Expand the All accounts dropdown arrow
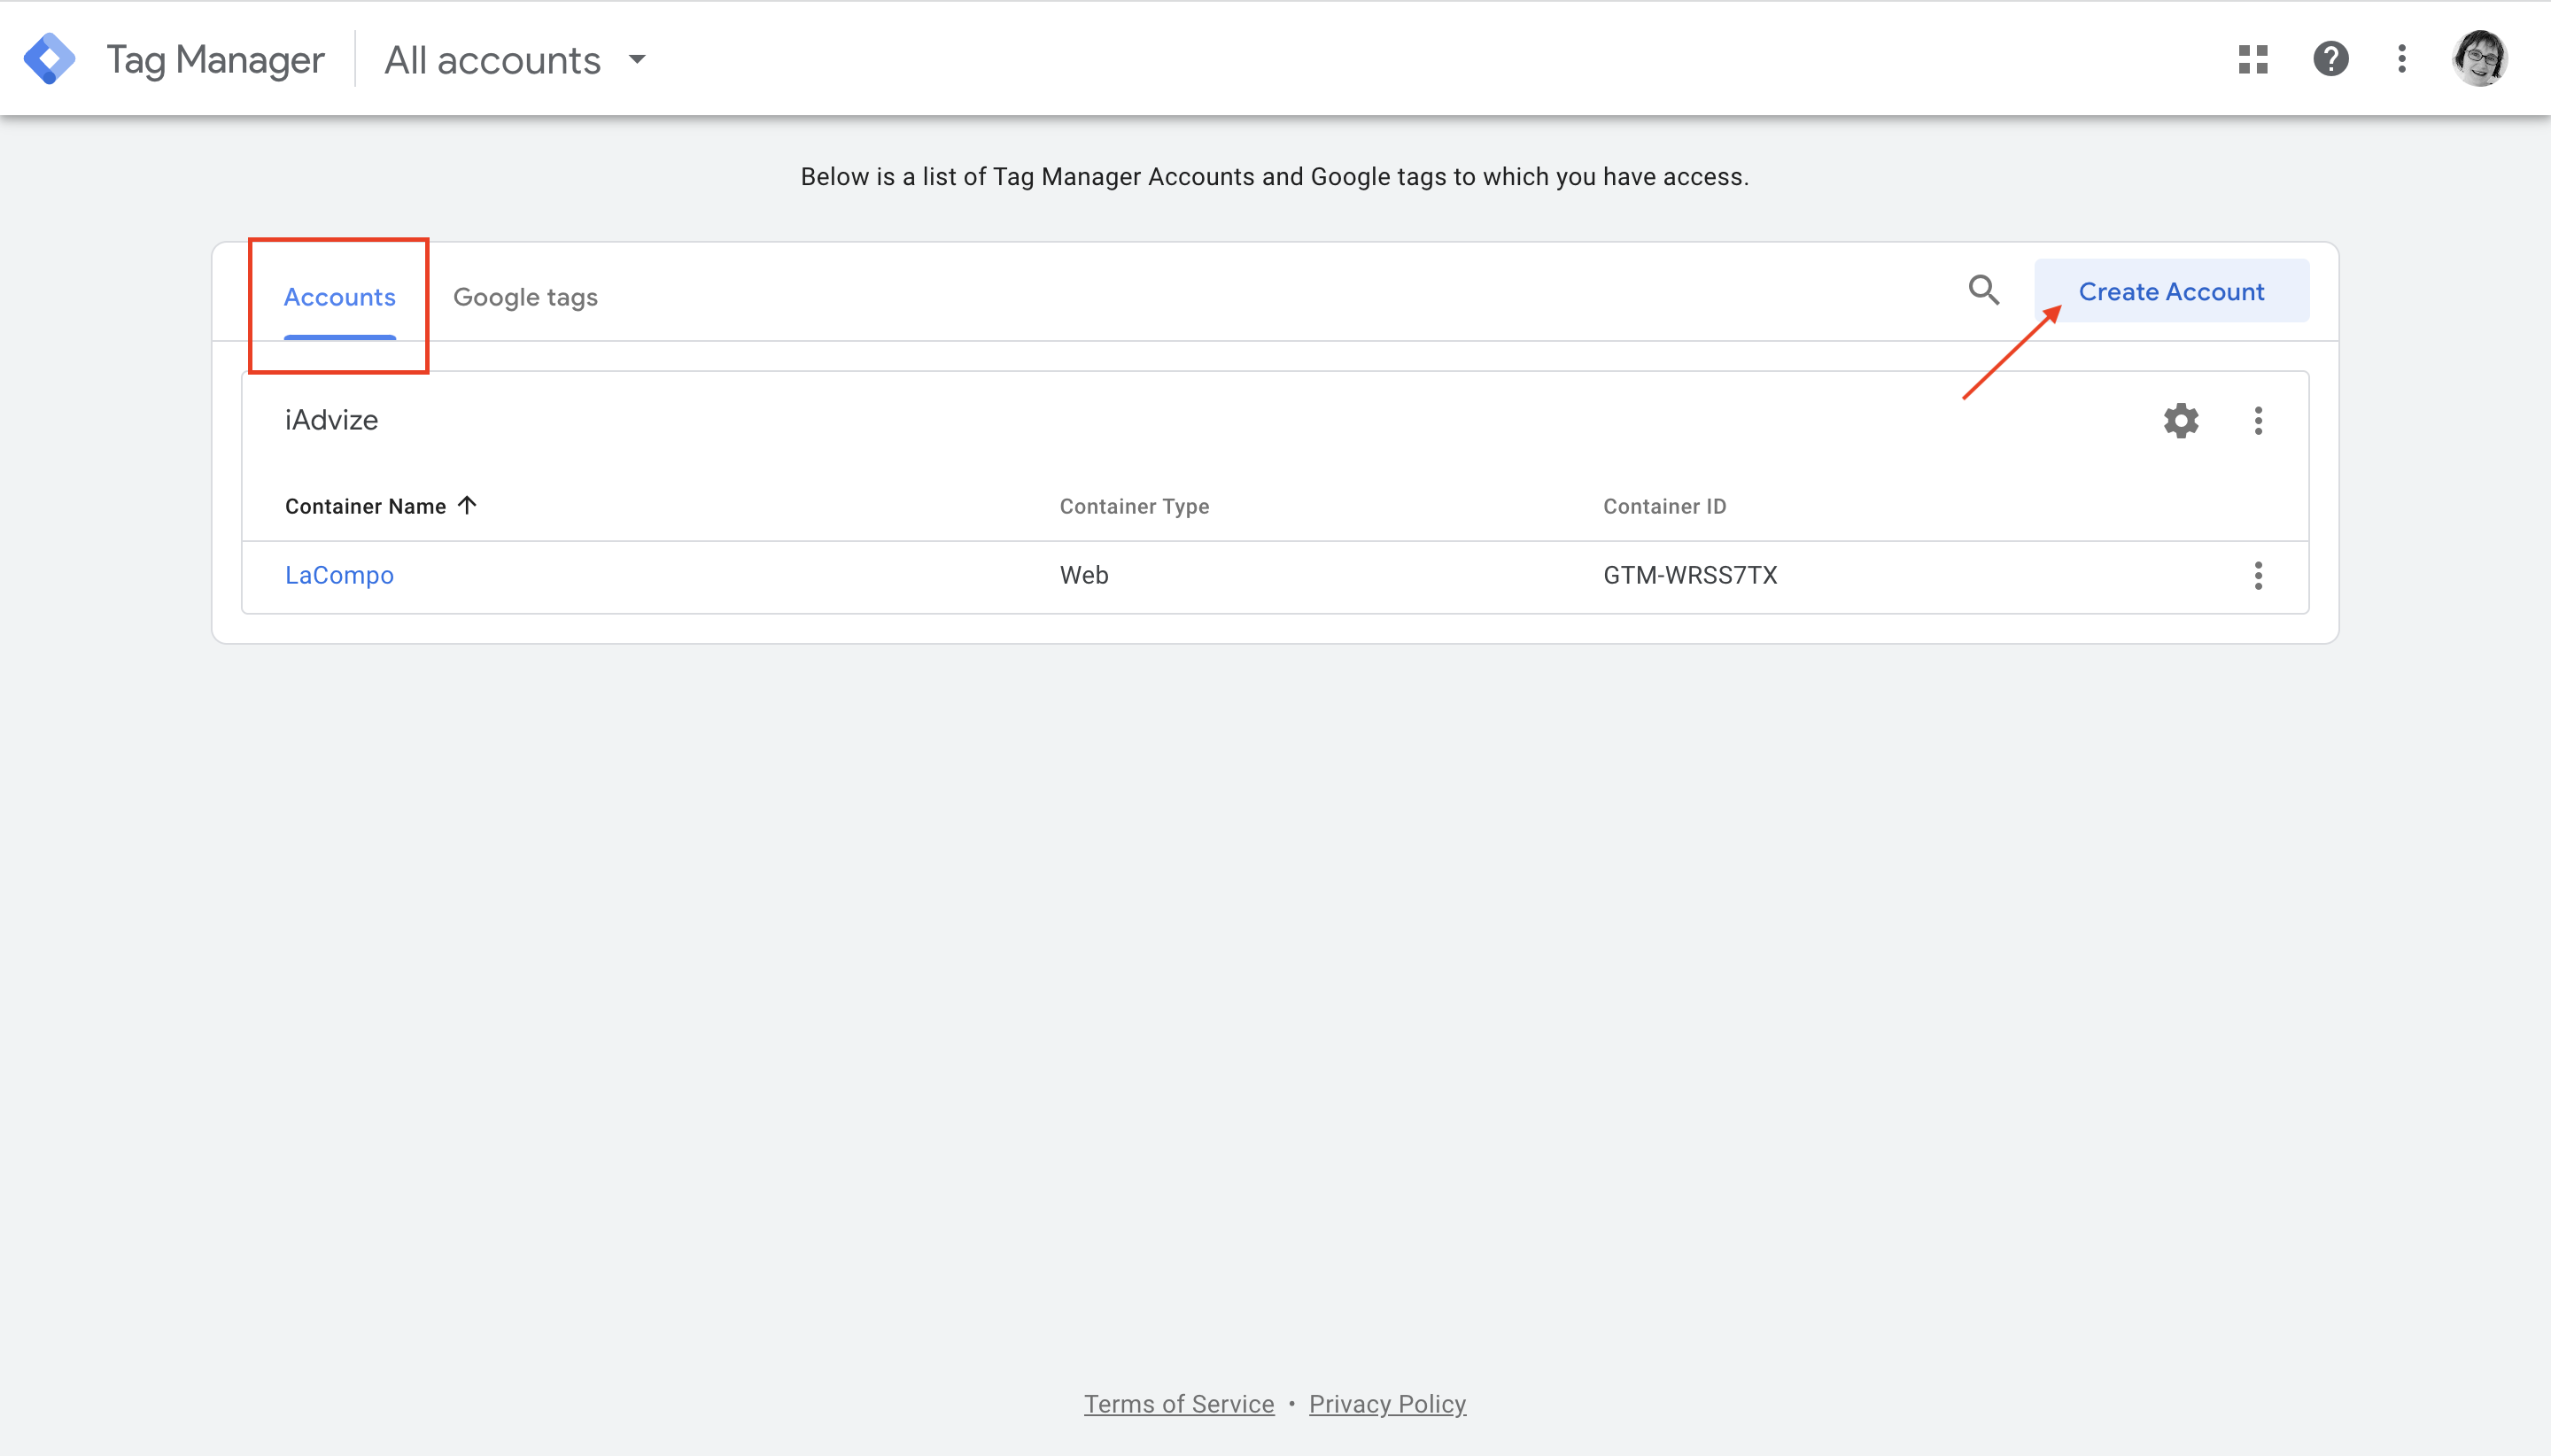Image resolution: width=2551 pixels, height=1456 pixels. tap(637, 60)
